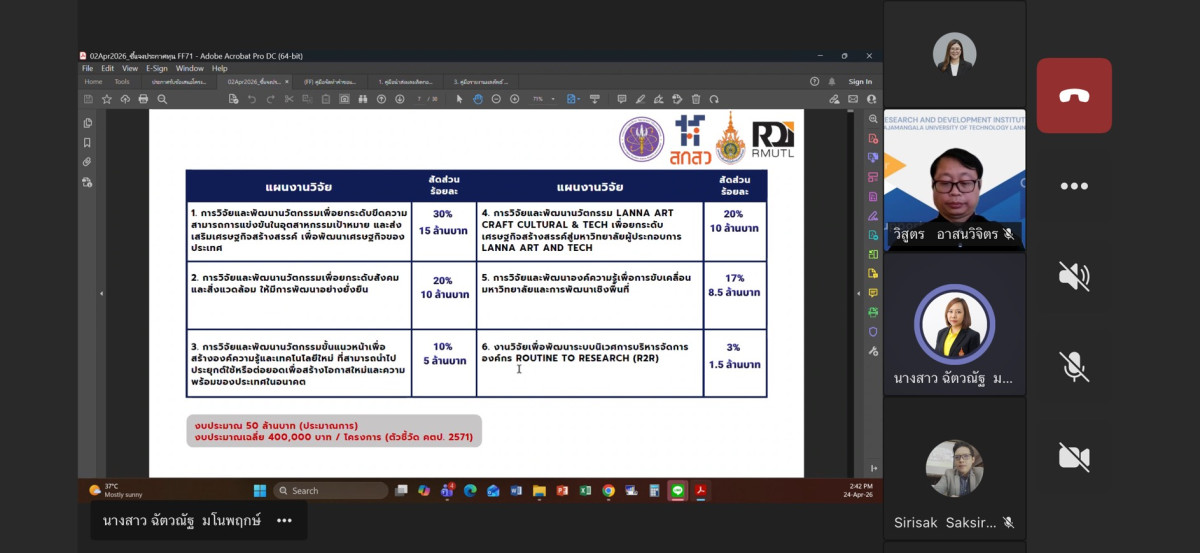This screenshot has width=1200, height=553.
Task: Toggle the microphone mute in call
Action: 1074,366
